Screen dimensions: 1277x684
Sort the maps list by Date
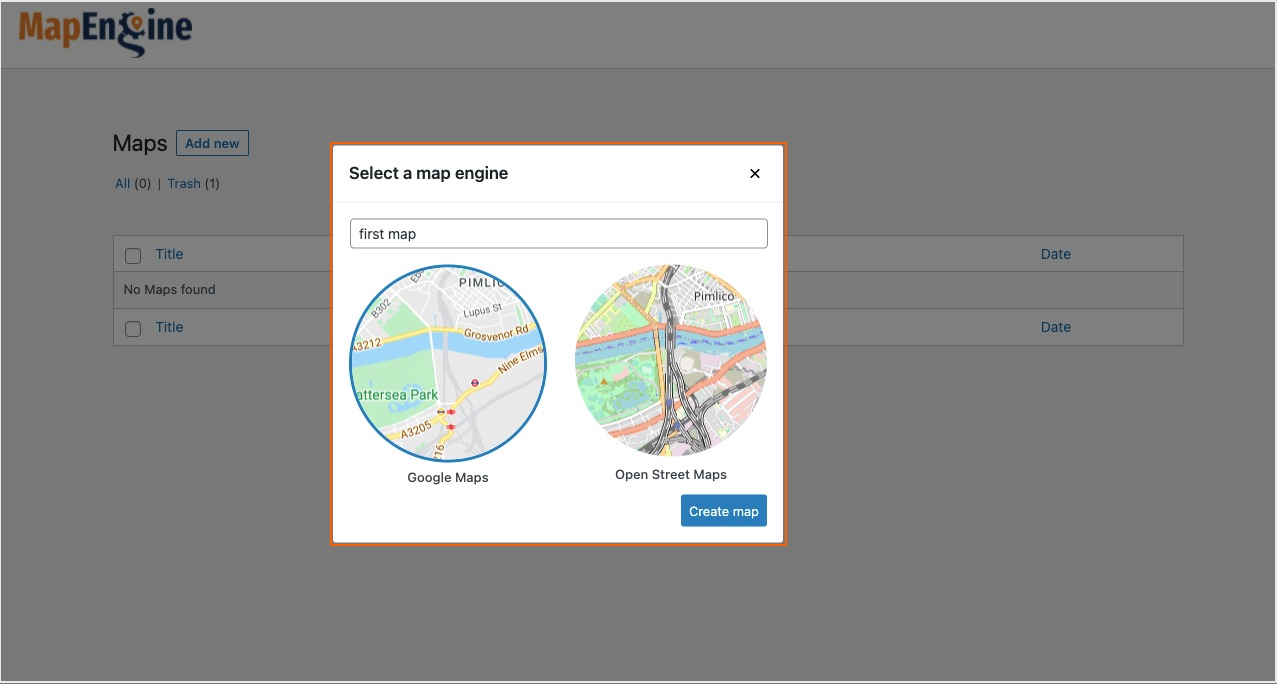pyautogui.click(x=1055, y=254)
